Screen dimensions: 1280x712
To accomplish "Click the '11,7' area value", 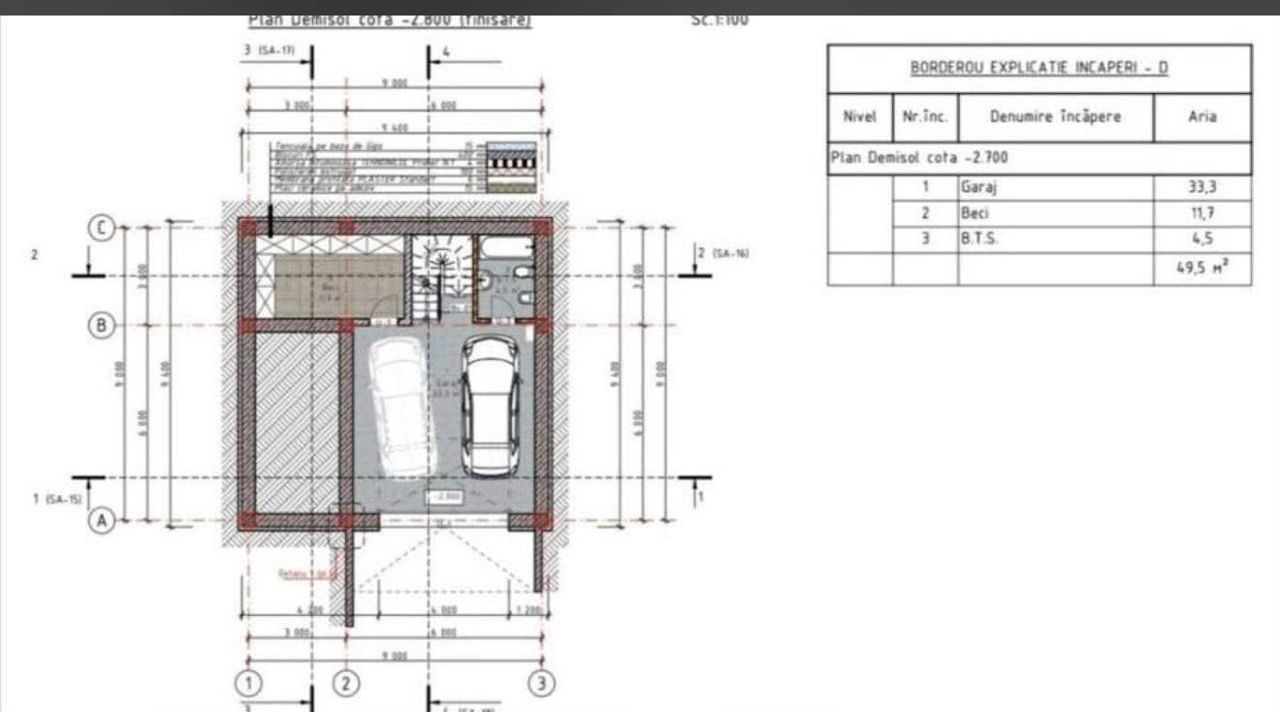I will point(1202,213).
